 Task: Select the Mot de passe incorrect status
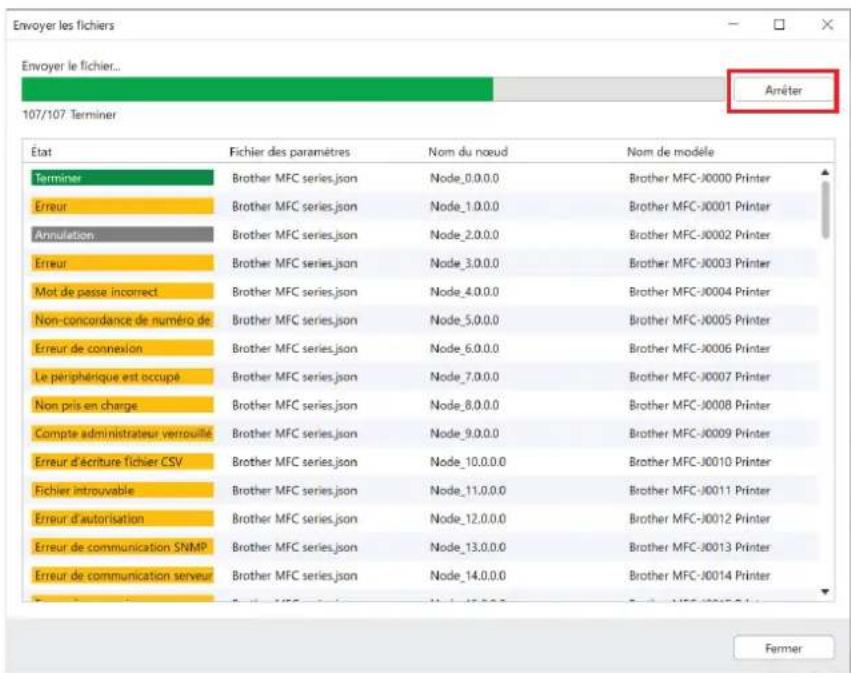[x=122, y=291]
